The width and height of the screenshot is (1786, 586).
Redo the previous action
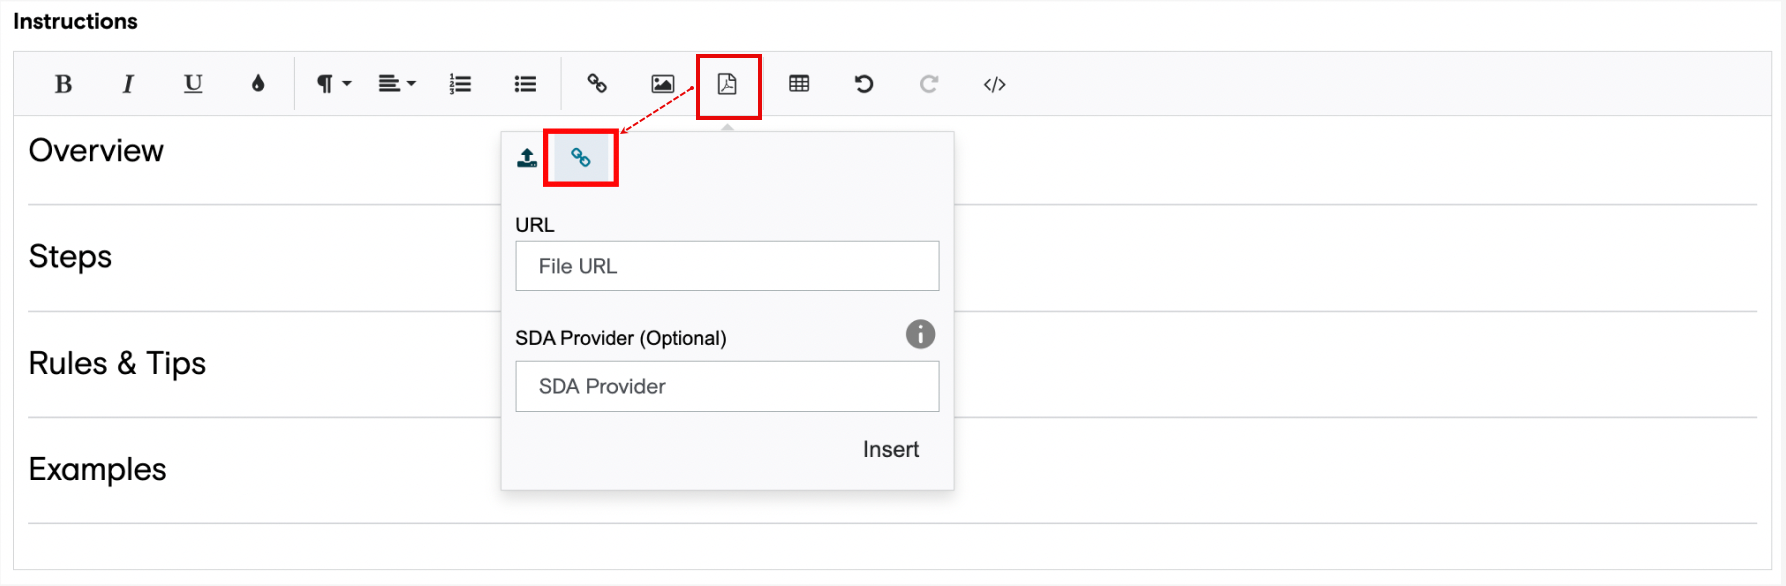pos(929,84)
